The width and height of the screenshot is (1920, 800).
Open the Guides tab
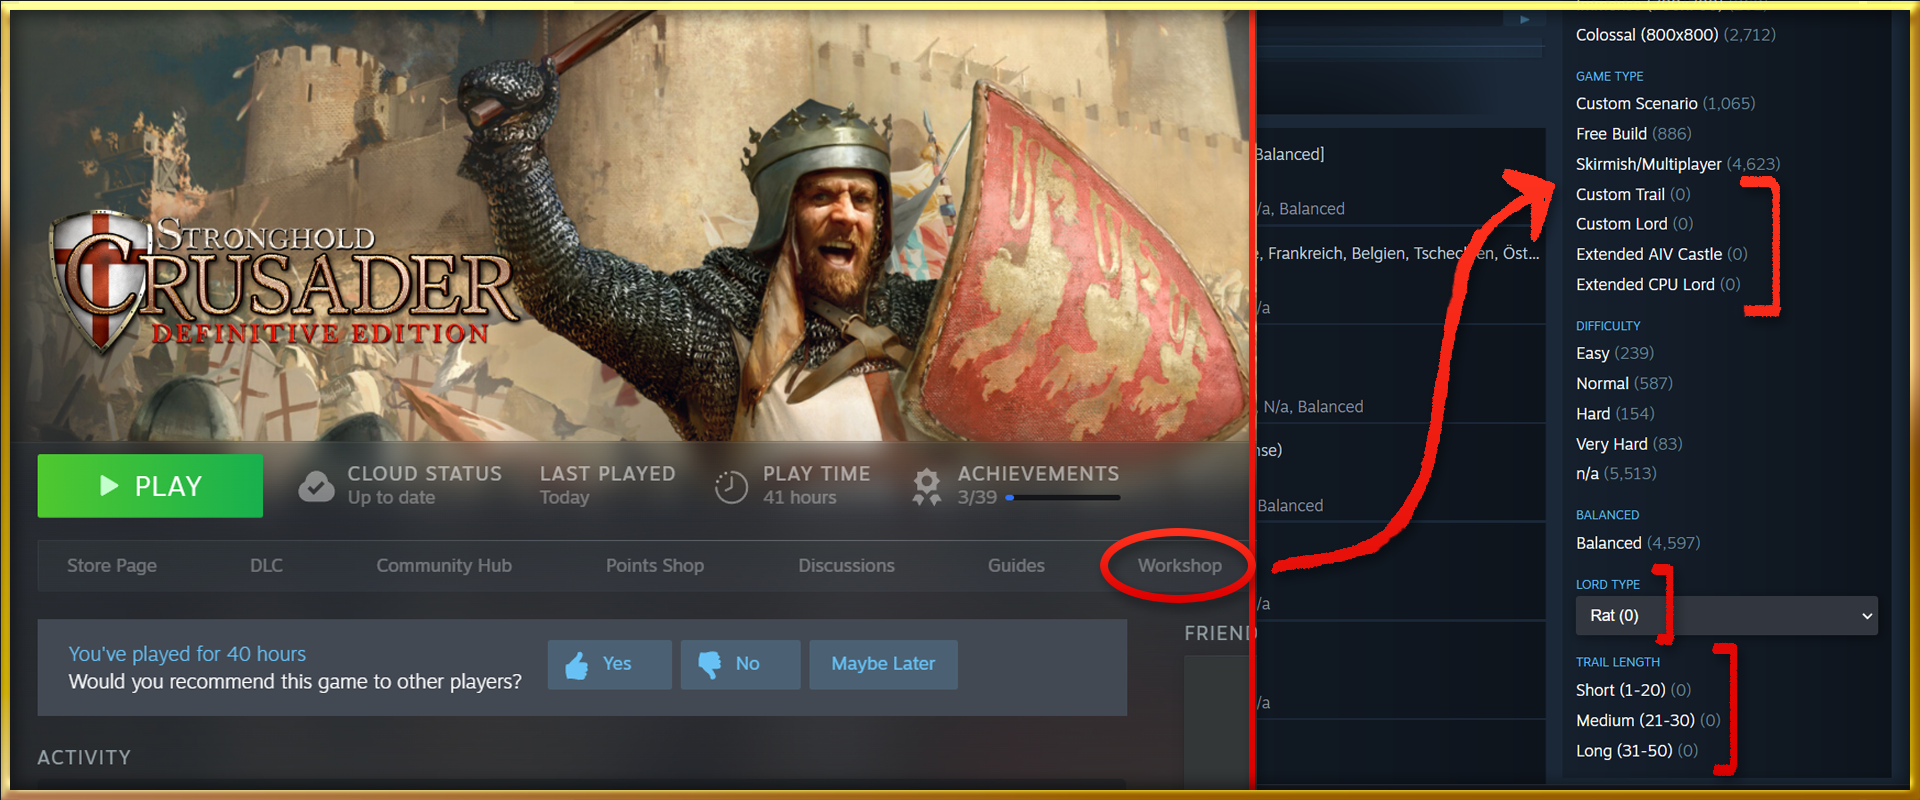click(x=1016, y=566)
